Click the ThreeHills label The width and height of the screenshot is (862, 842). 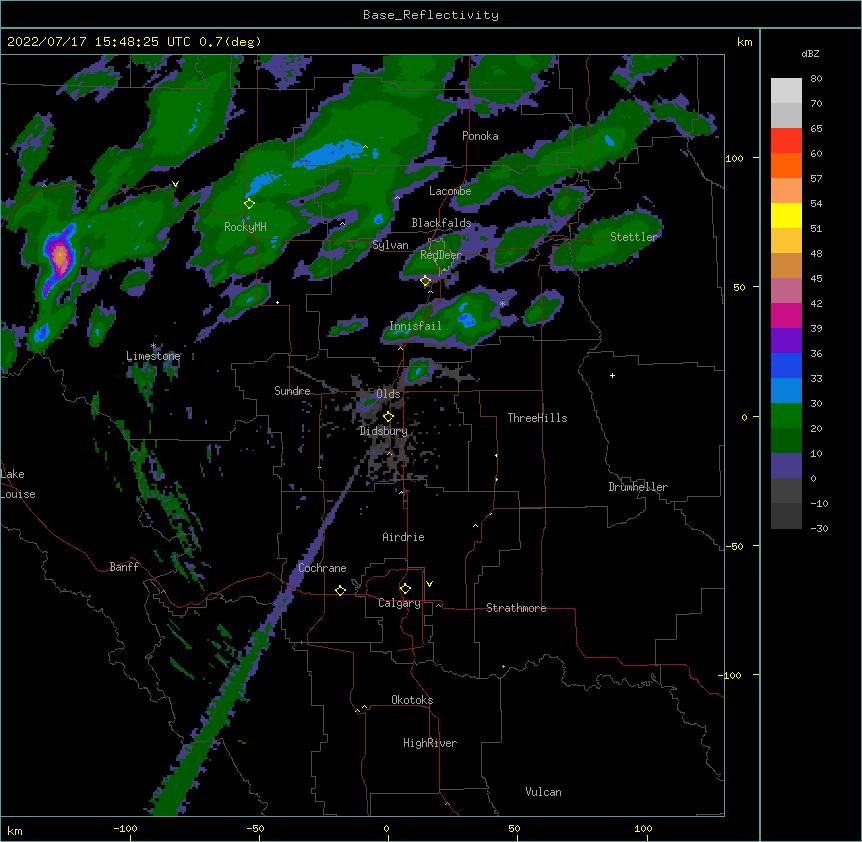point(537,418)
